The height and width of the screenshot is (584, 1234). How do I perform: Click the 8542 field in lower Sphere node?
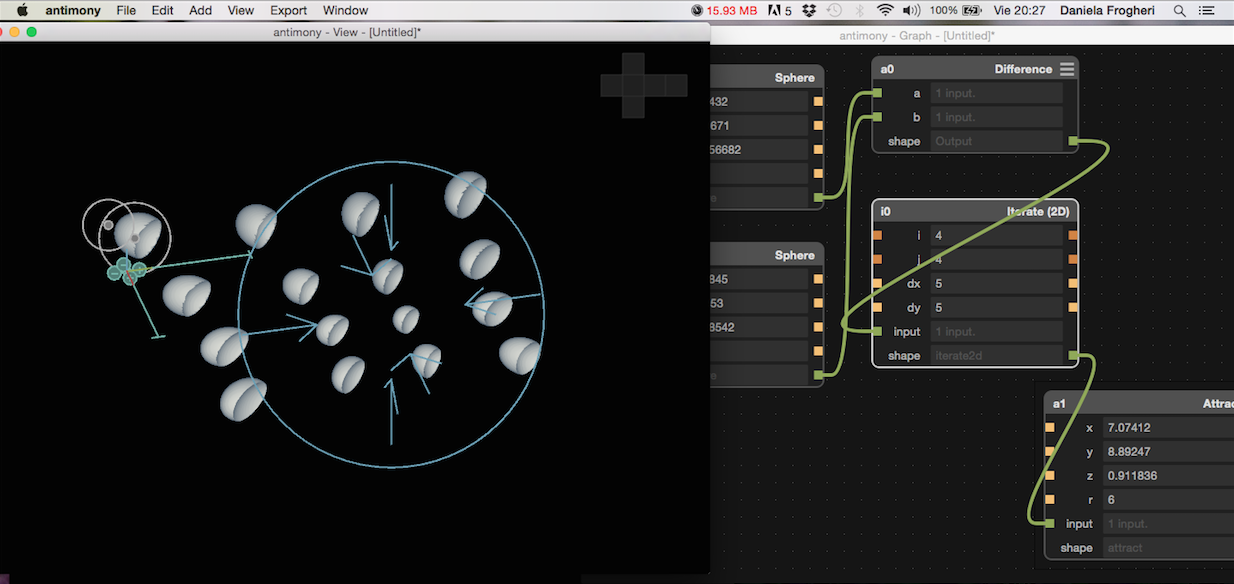coord(758,328)
